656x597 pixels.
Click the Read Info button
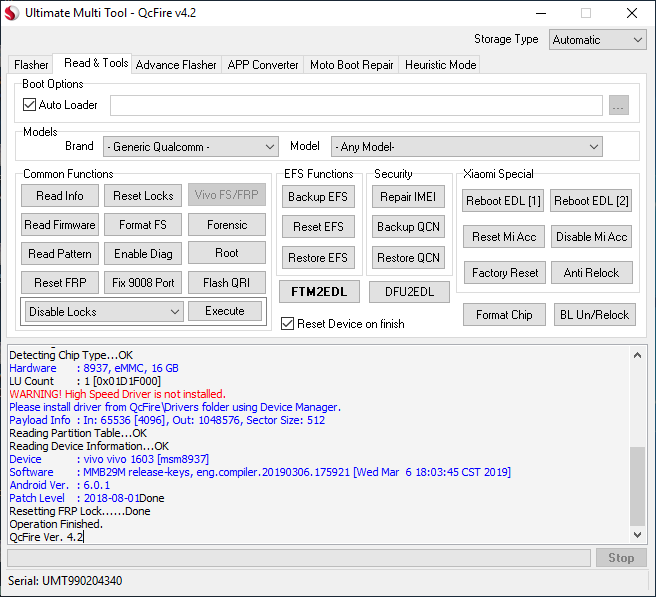(60, 196)
